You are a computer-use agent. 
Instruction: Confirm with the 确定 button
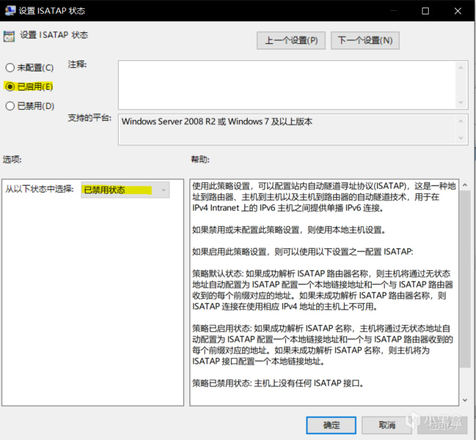(331, 425)
